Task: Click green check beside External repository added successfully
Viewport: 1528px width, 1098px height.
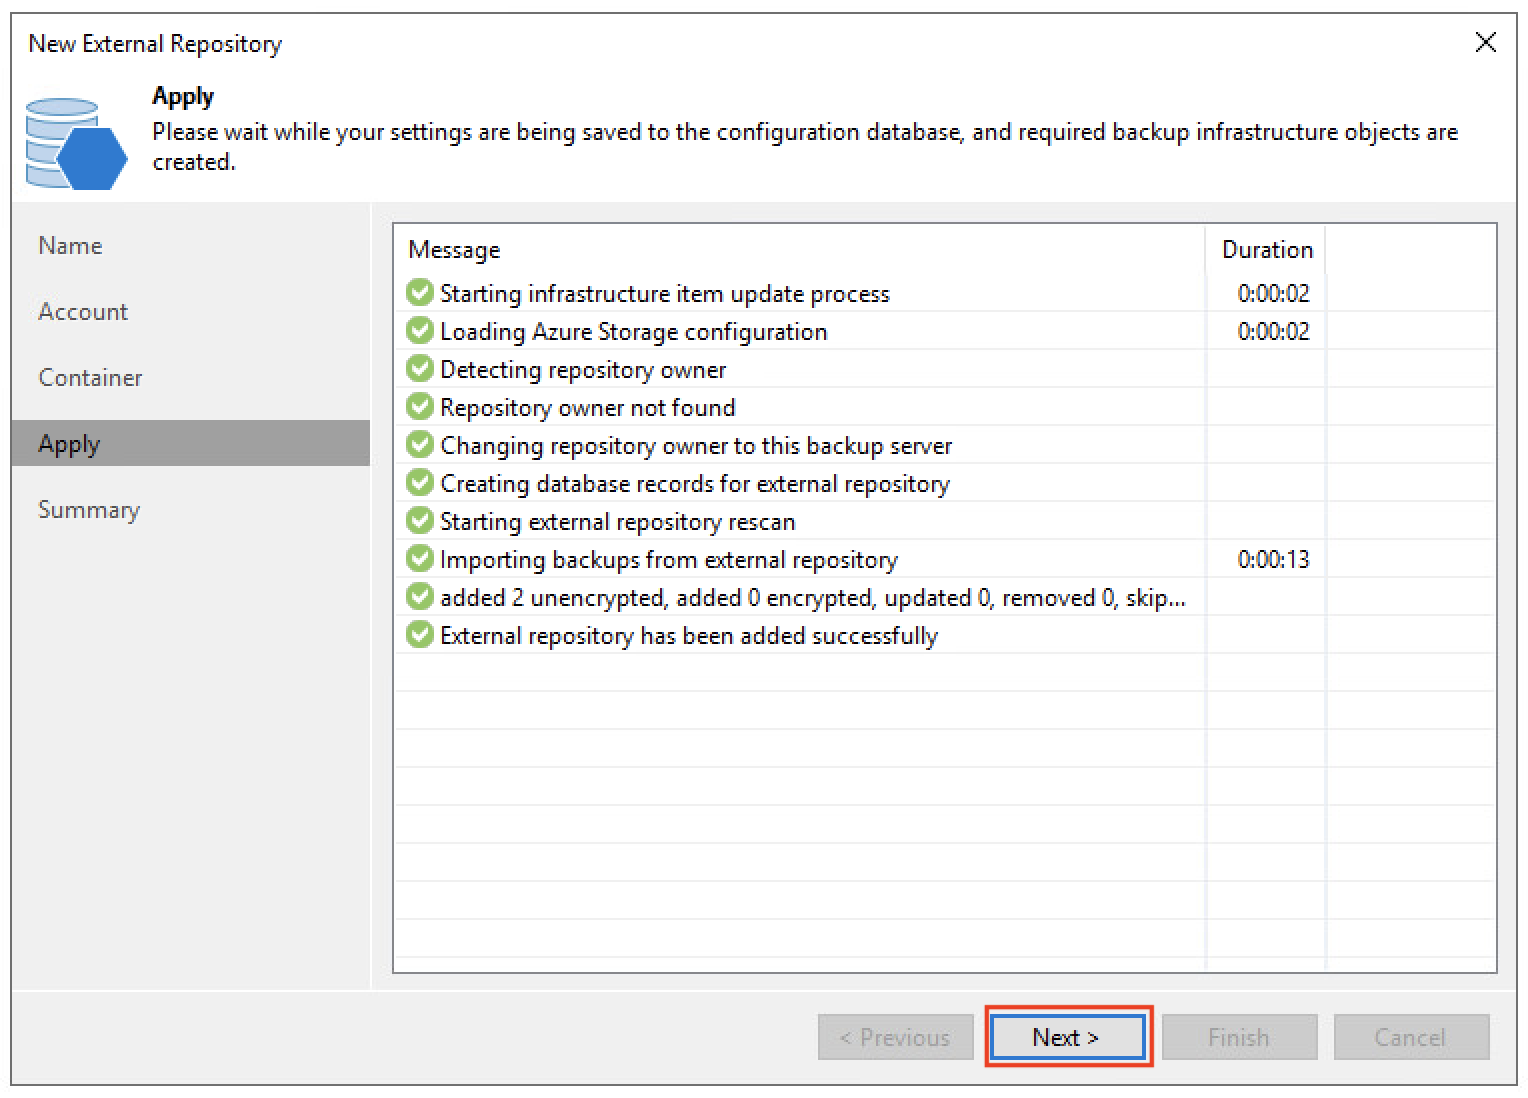Action: pos(420,635)
